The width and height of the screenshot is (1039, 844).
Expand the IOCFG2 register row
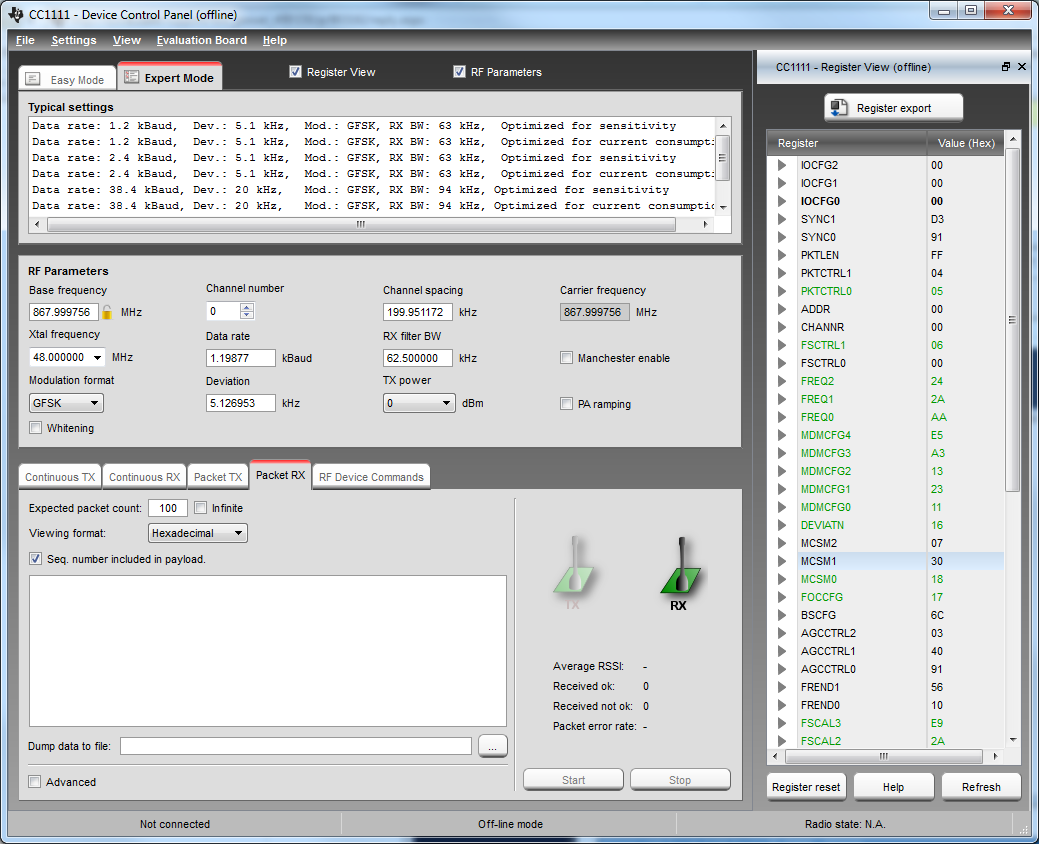[782, 165]
